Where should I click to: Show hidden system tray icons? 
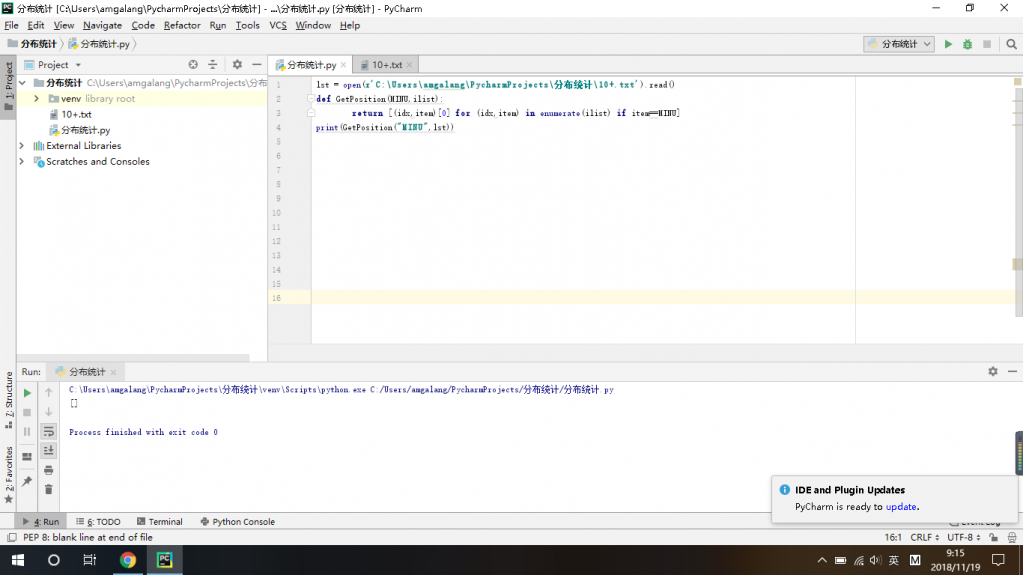click(822, 560)
